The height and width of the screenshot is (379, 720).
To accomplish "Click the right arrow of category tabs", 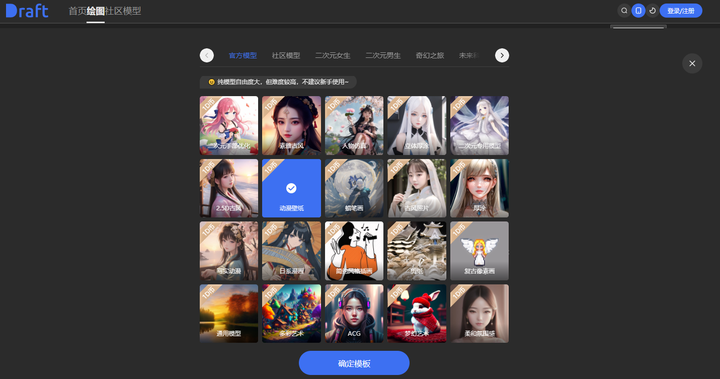I will point(502,56).
